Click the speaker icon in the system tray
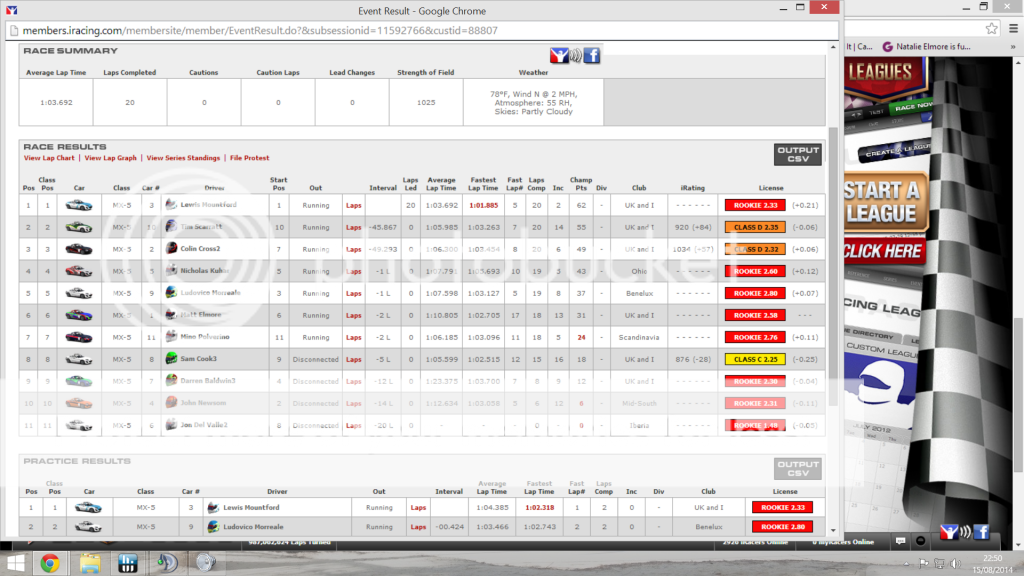This screenshot has height=576, width=1024. click(x=955, y=564)
